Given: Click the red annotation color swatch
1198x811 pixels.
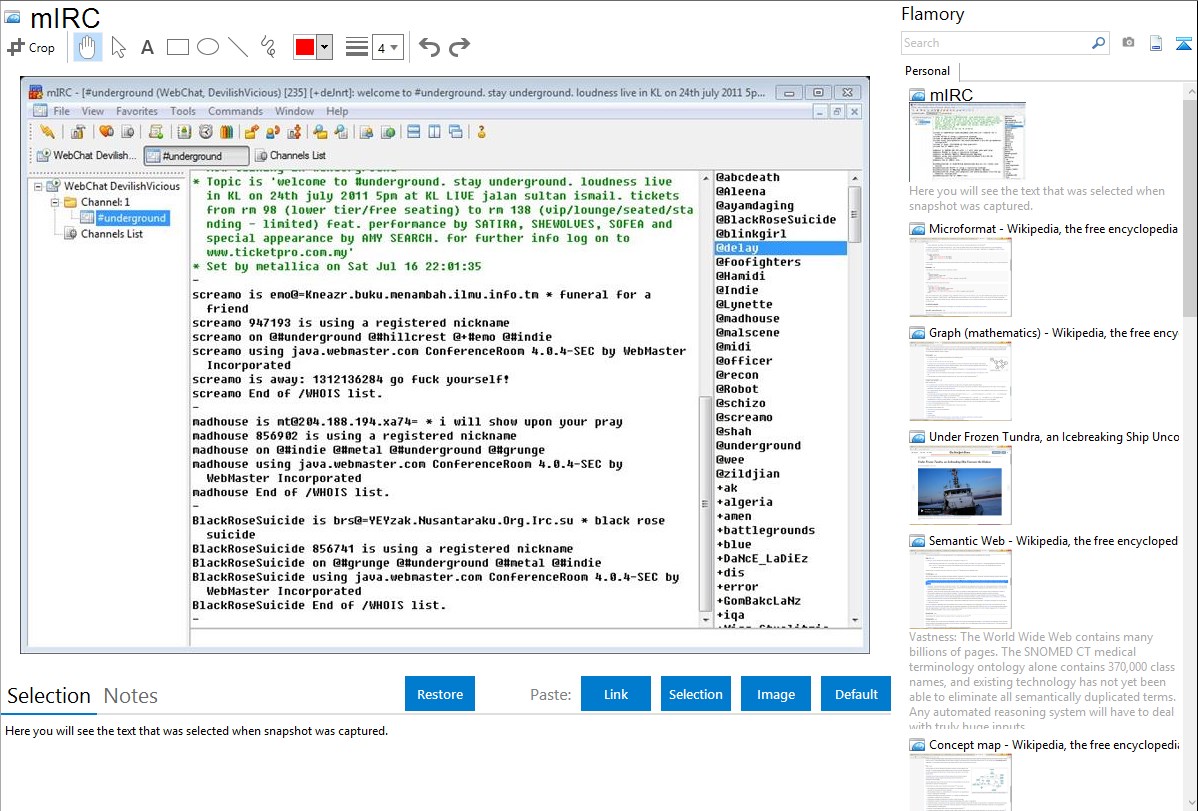Looking at the screenshot, I should click(305, 47).
